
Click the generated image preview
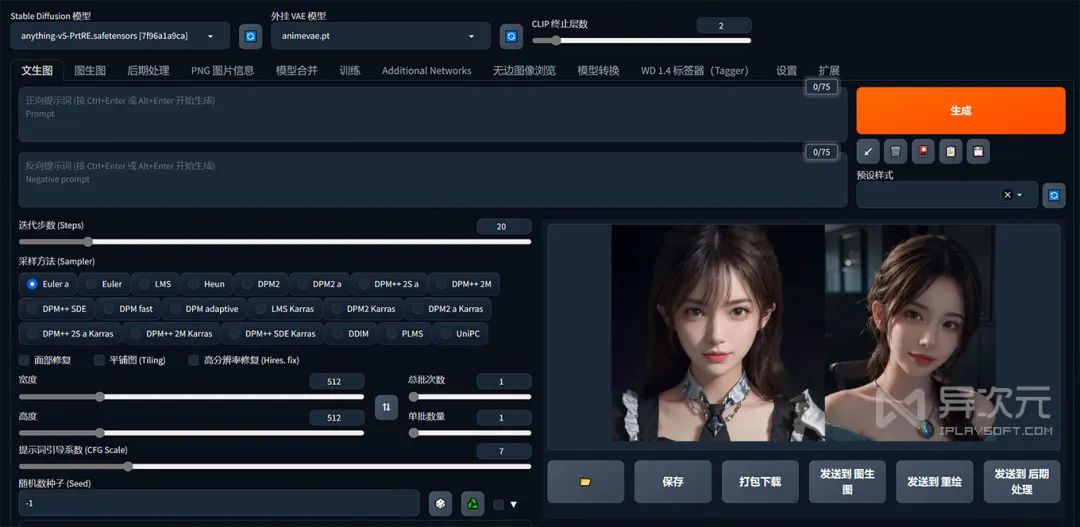coord(803,333)
